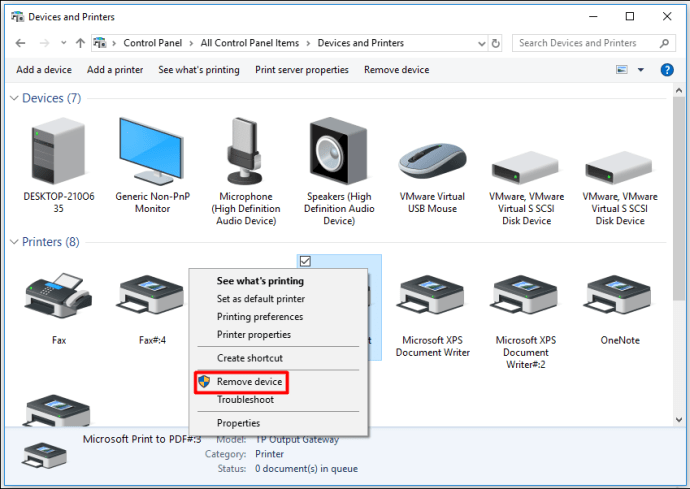Select the Microsoft XPS Document Writer#:2 printer

click(525, 294)
